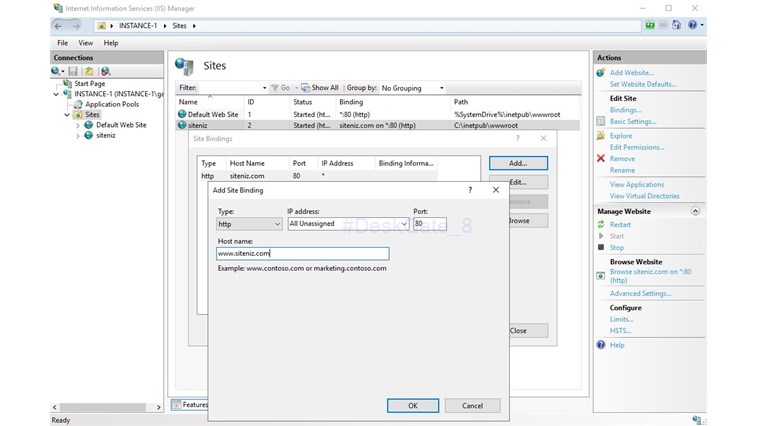Switch to the Features View tab

click(190, 405)
